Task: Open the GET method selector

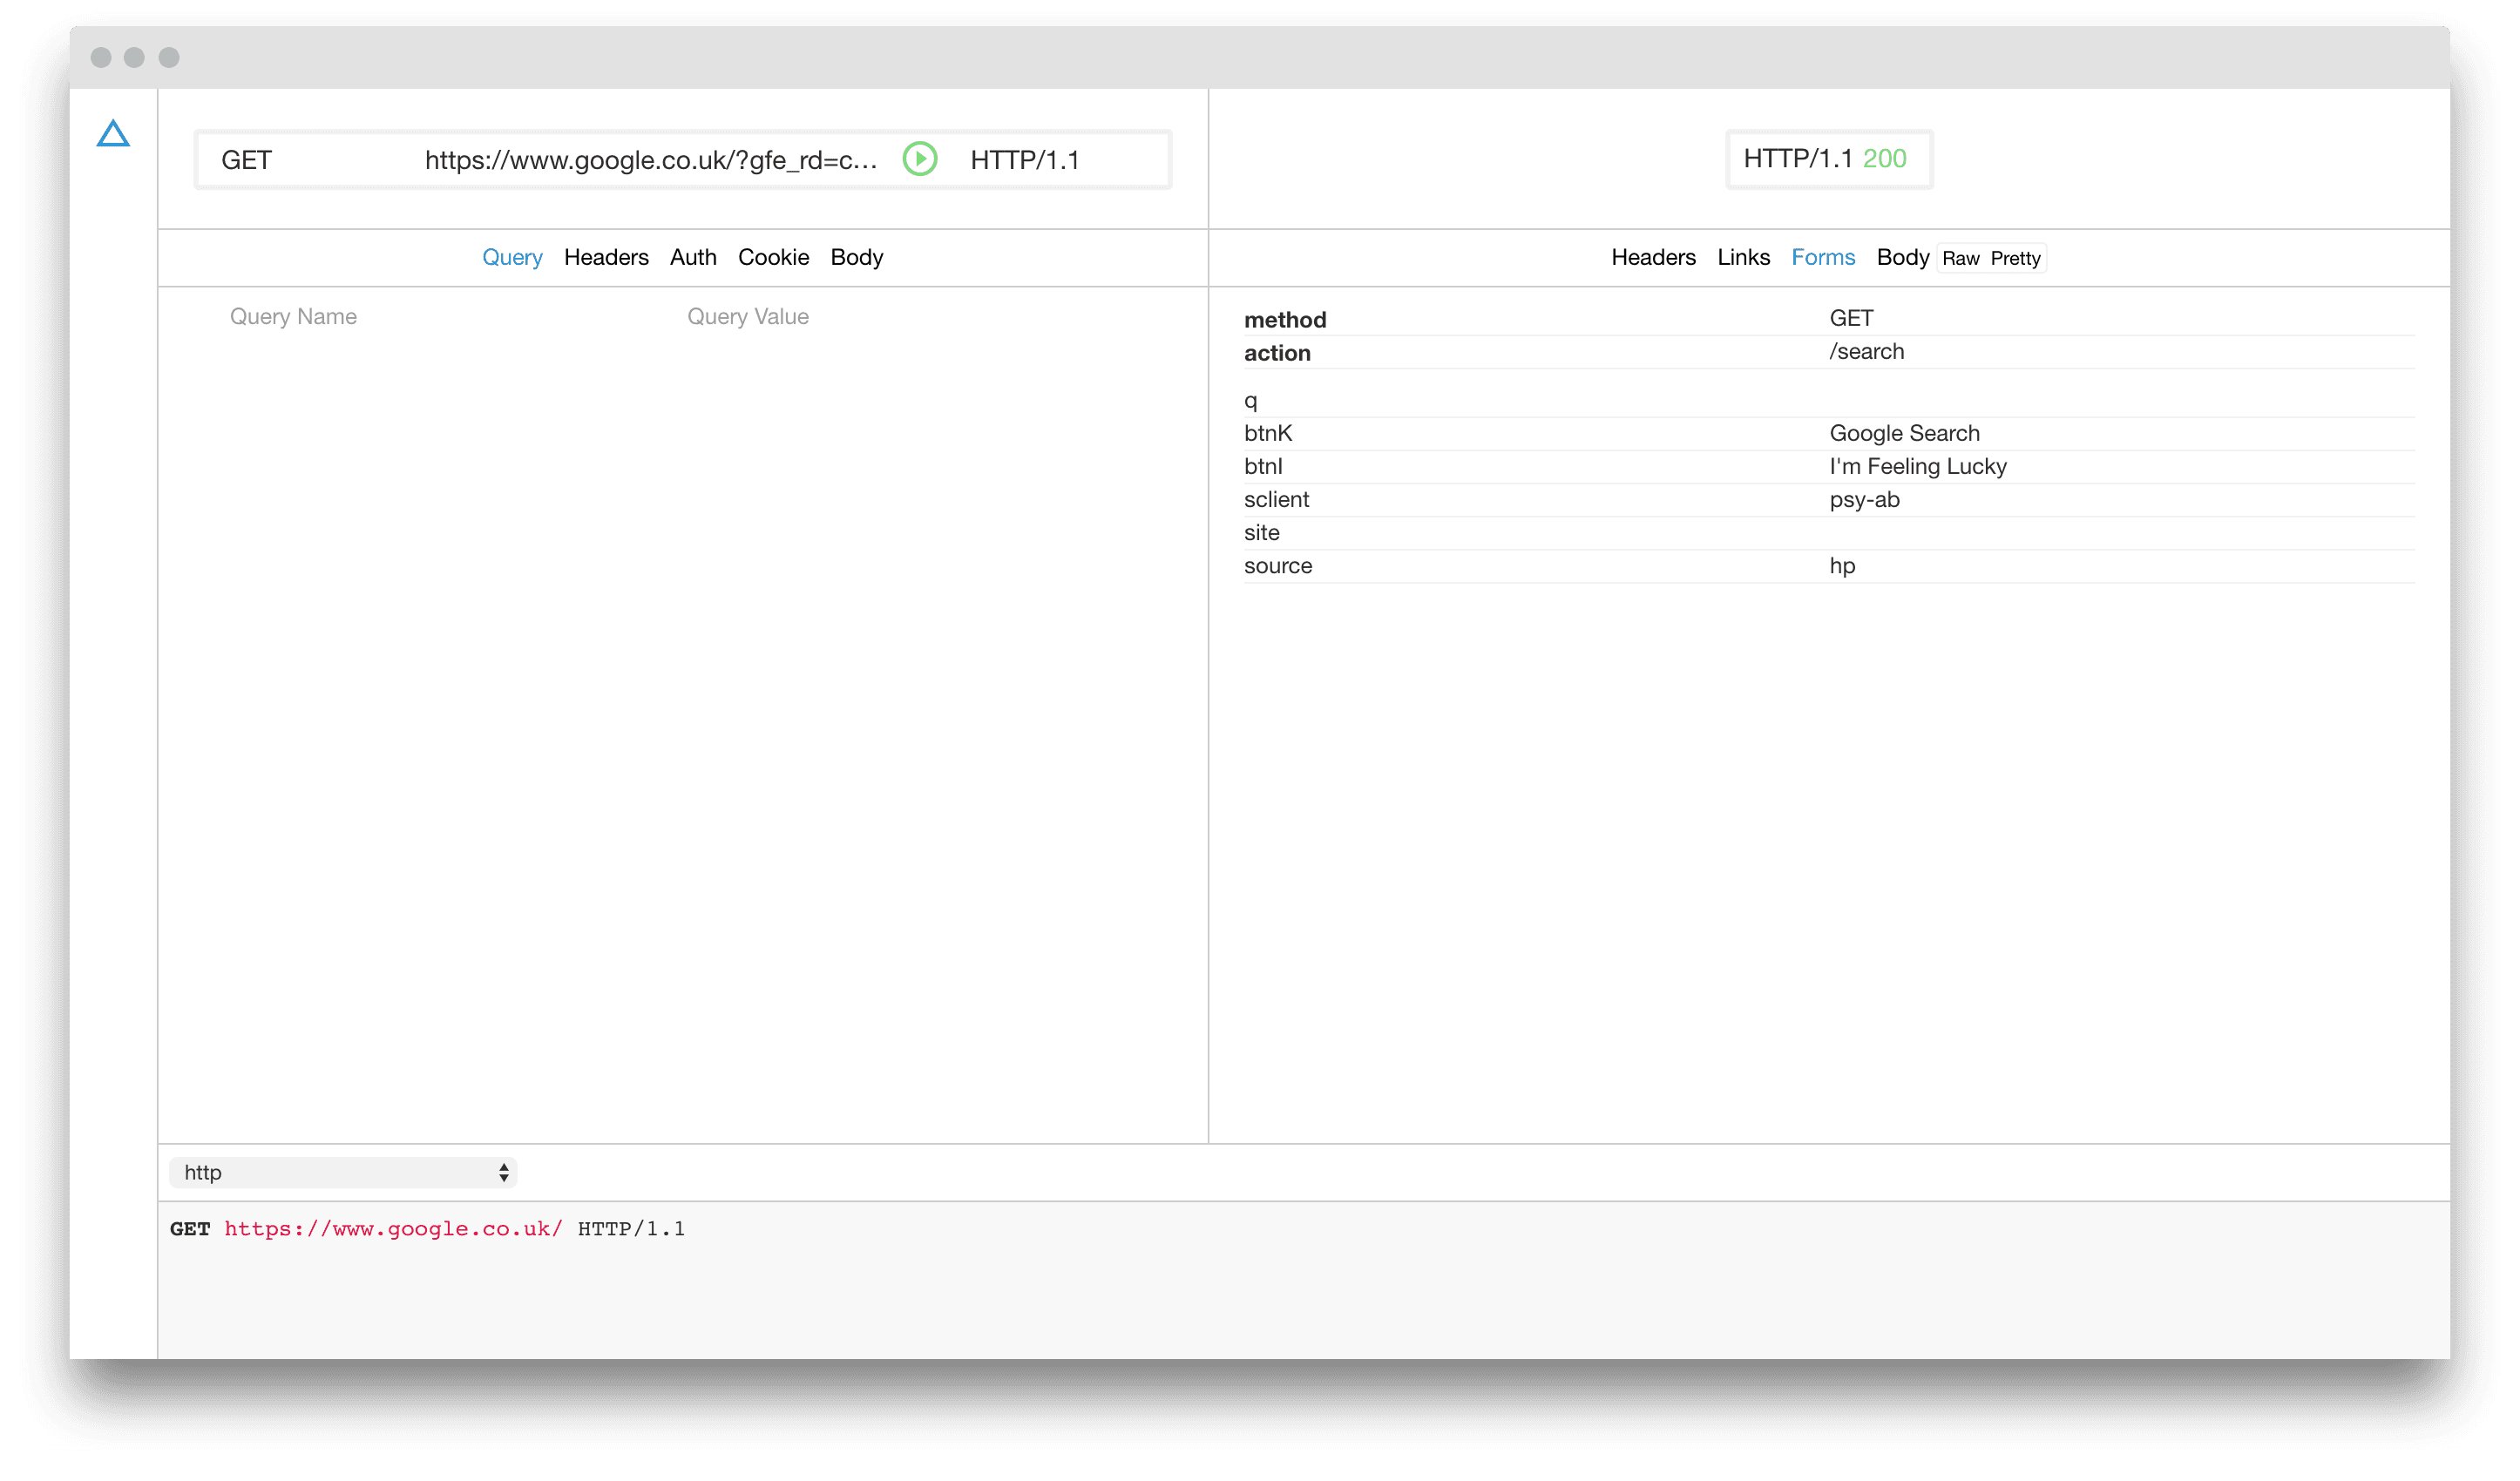Action: [246, 160]
